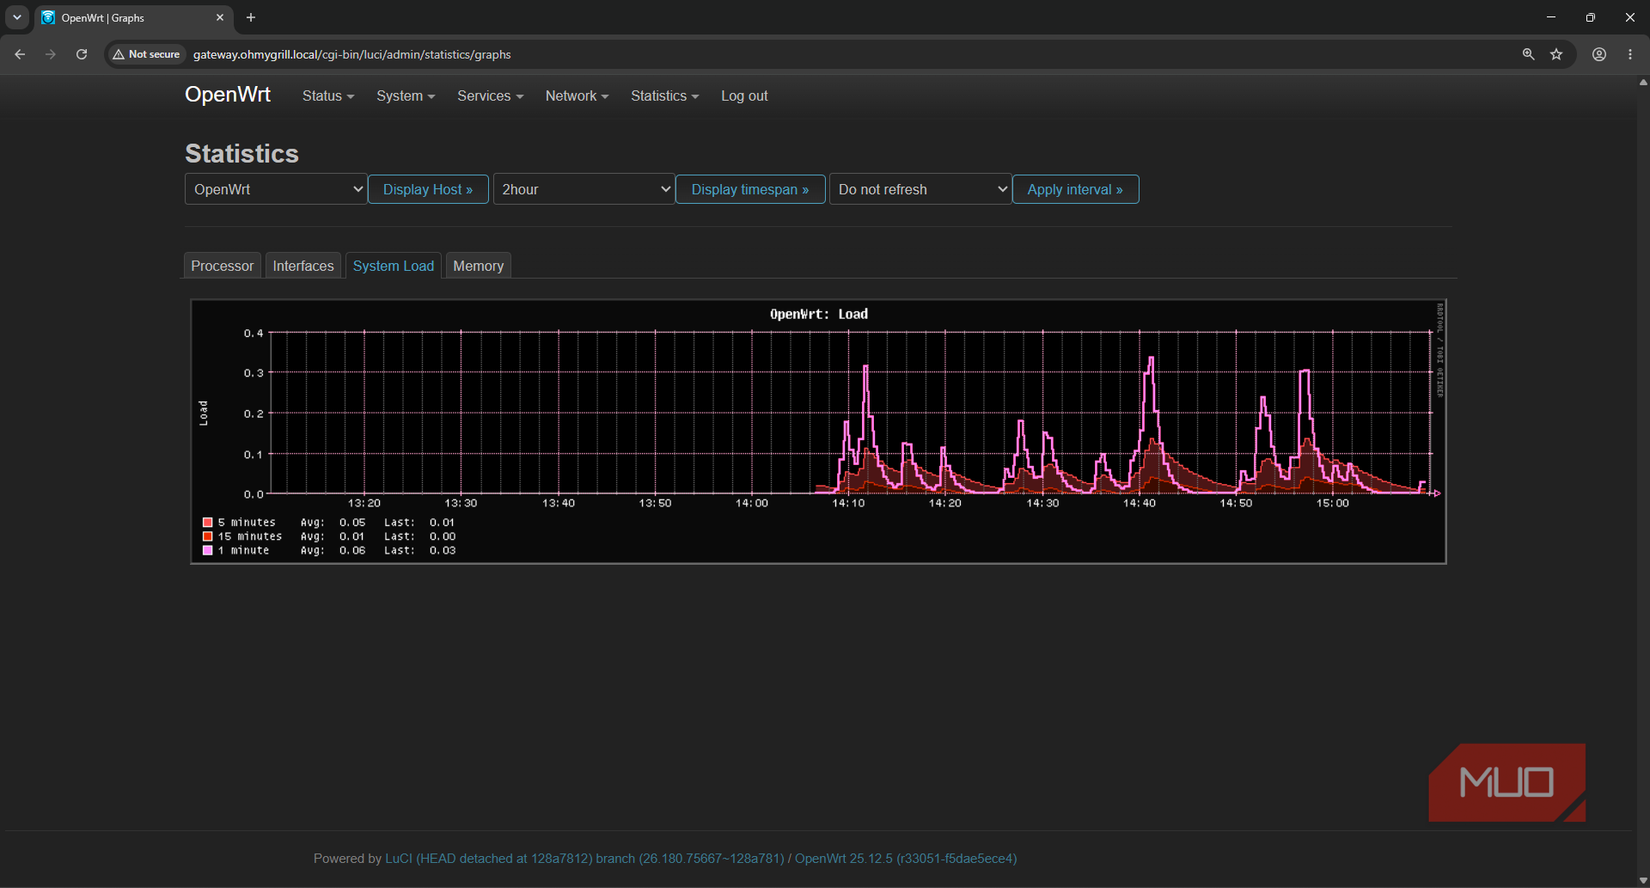Click the Display Host button
Image resolution: width=1650 pixels, height=888 pixels.
pos(428,189)
